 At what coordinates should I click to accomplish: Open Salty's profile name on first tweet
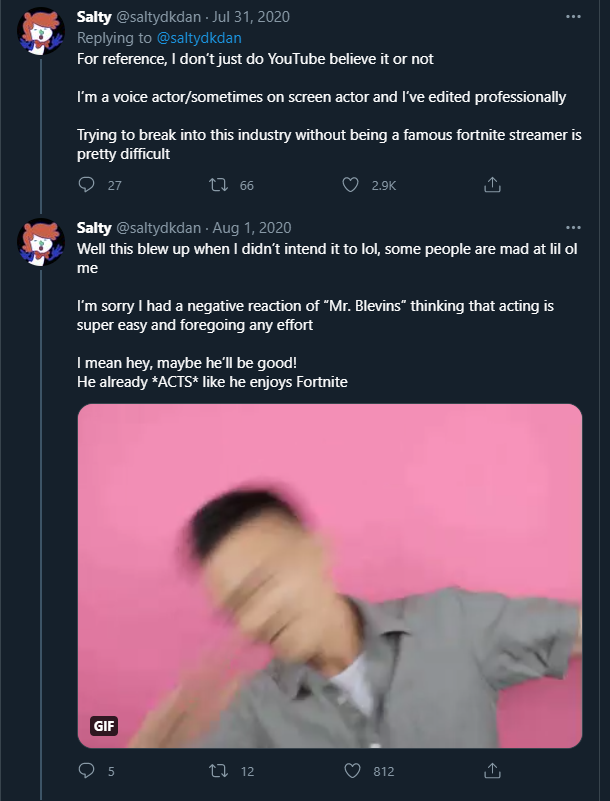click(94, 17)
